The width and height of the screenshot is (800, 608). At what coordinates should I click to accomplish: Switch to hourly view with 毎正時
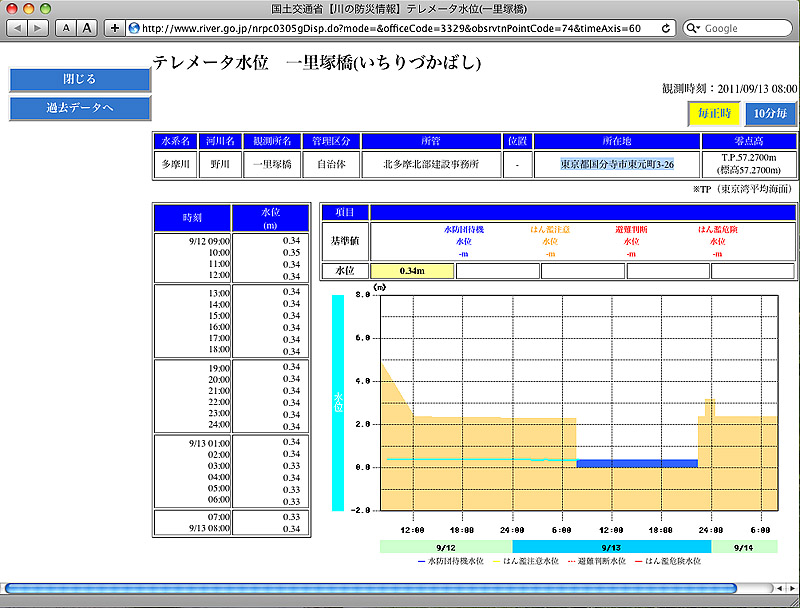pyautogui.click(x=714, y=114)
